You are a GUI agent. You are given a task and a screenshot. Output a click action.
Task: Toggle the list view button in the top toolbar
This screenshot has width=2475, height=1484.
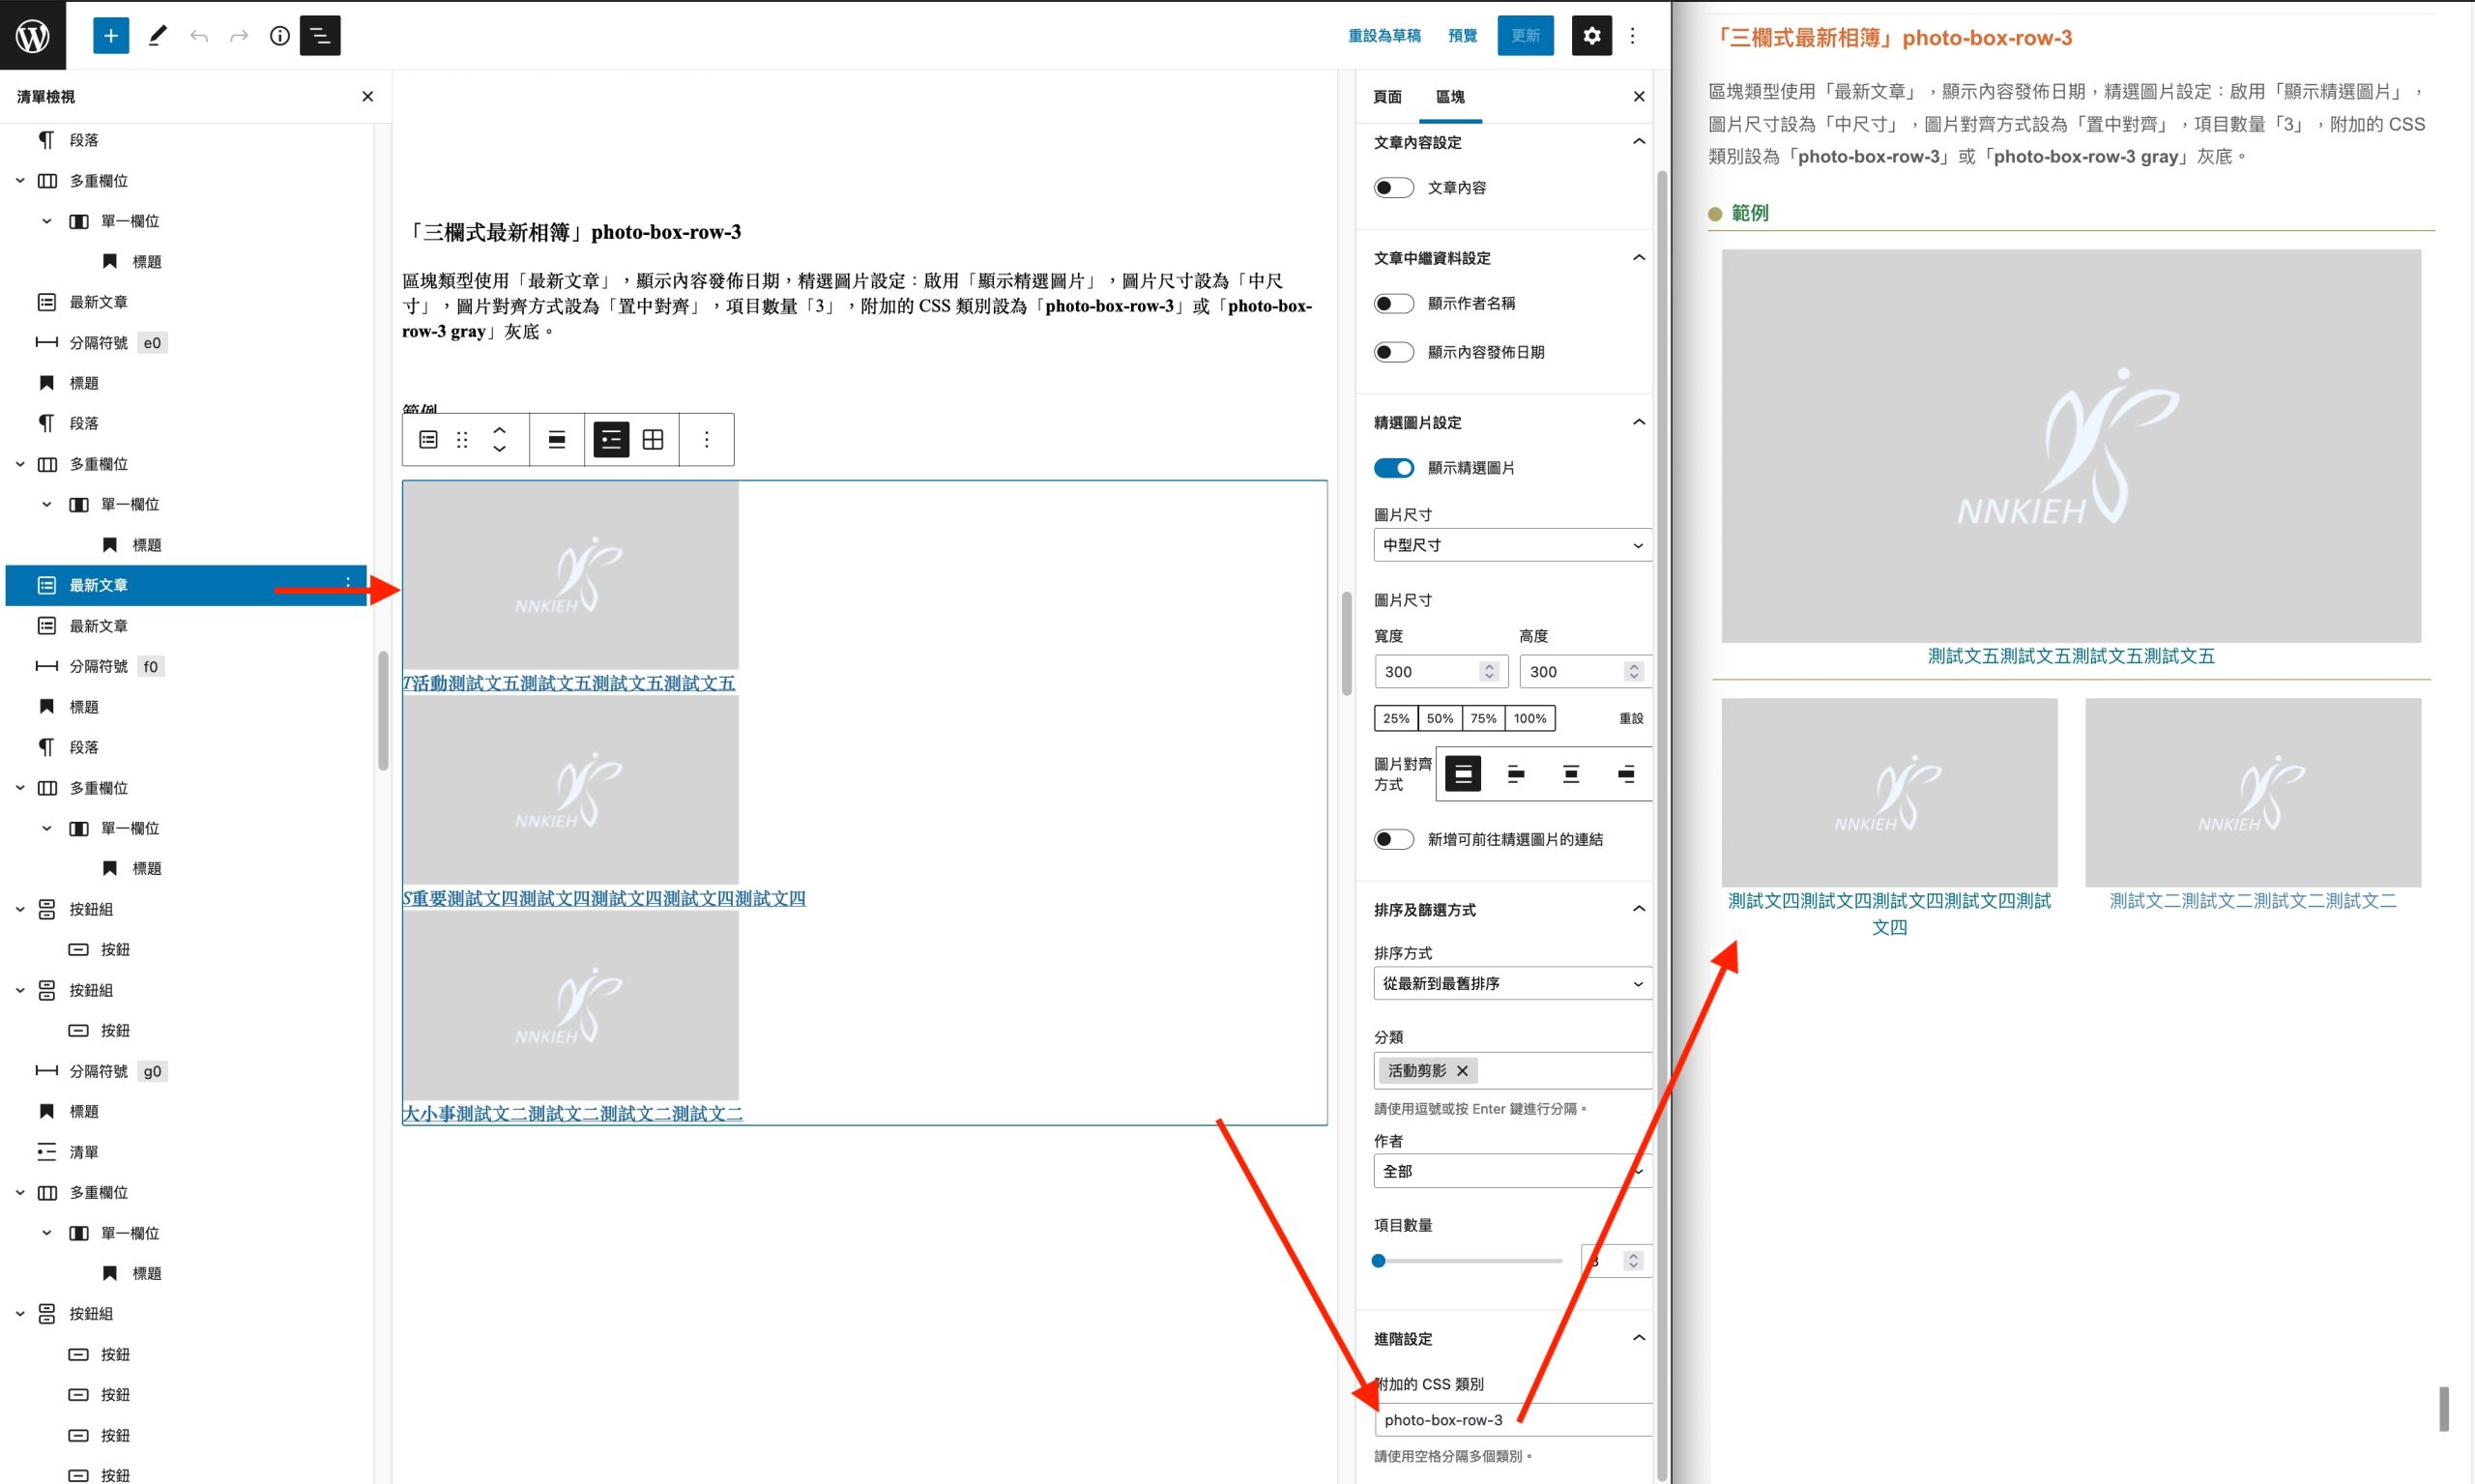pos(320,35)
